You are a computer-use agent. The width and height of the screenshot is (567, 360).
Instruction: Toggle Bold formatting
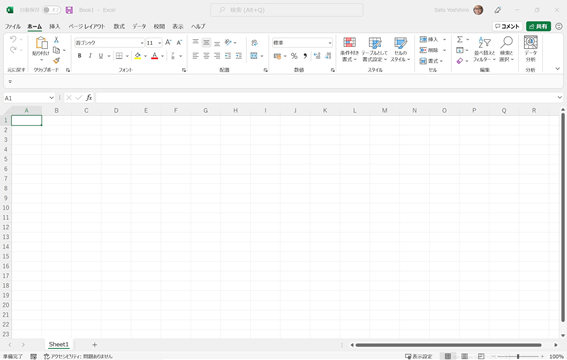(80, 56)
